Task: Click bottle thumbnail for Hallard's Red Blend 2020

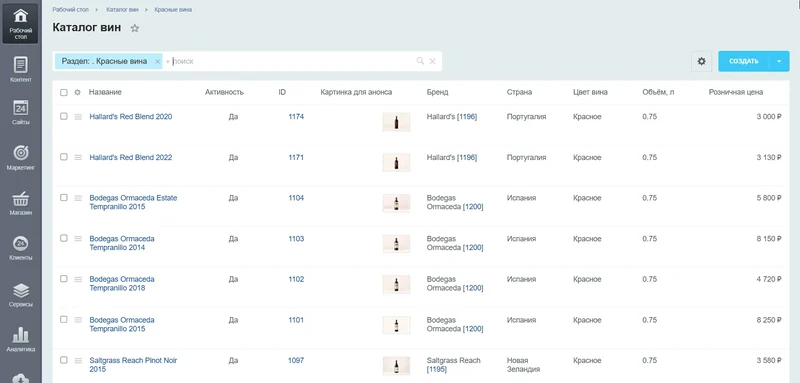Action: (396, 122)
